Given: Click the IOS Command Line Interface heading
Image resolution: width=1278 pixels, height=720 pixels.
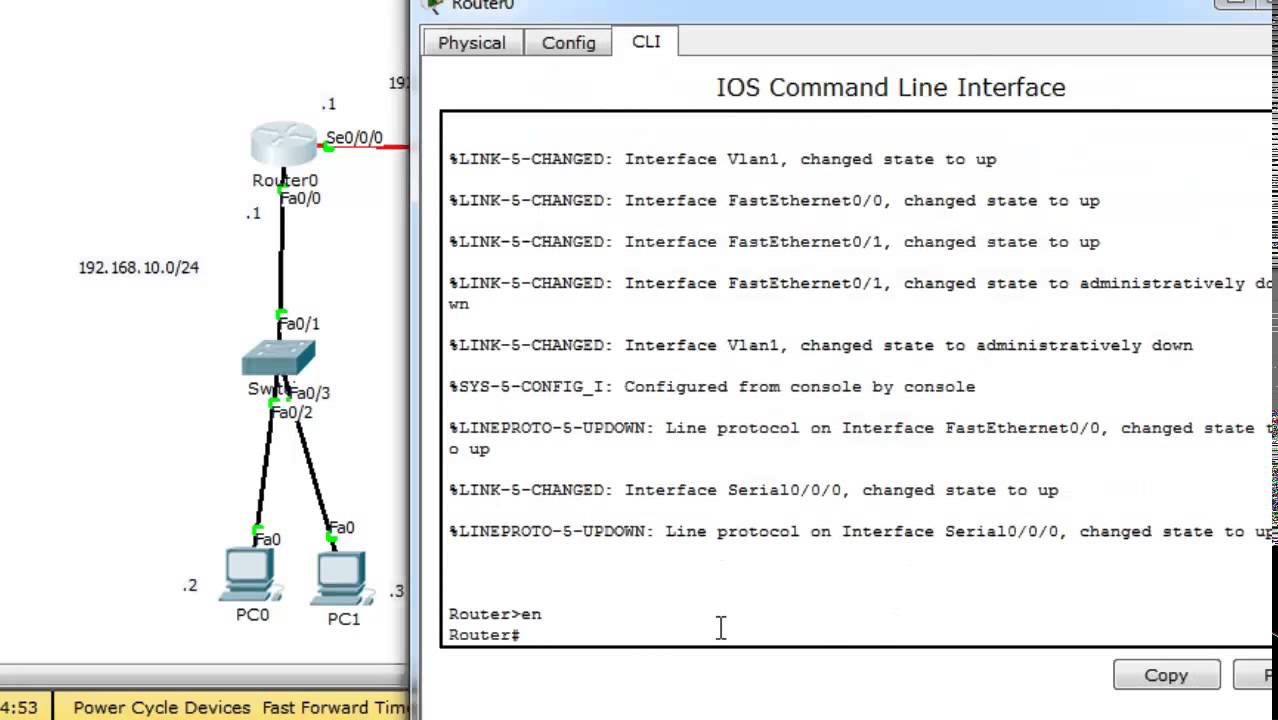Looking at the screenshot, I should [x=891, y=87].
